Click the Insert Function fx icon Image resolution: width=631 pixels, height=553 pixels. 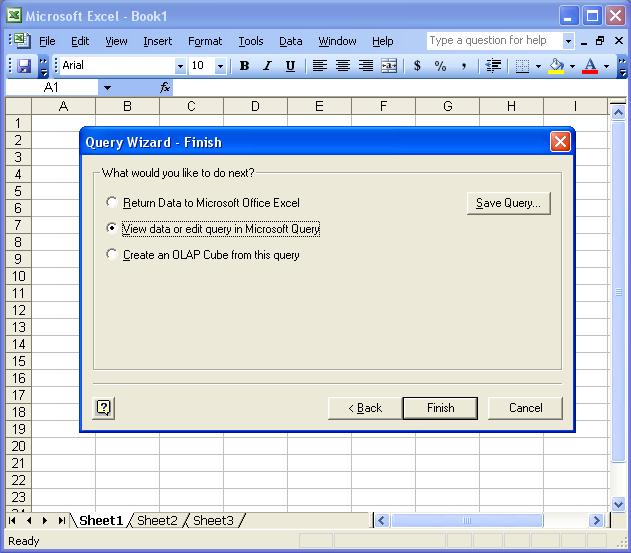coord(165,87)
